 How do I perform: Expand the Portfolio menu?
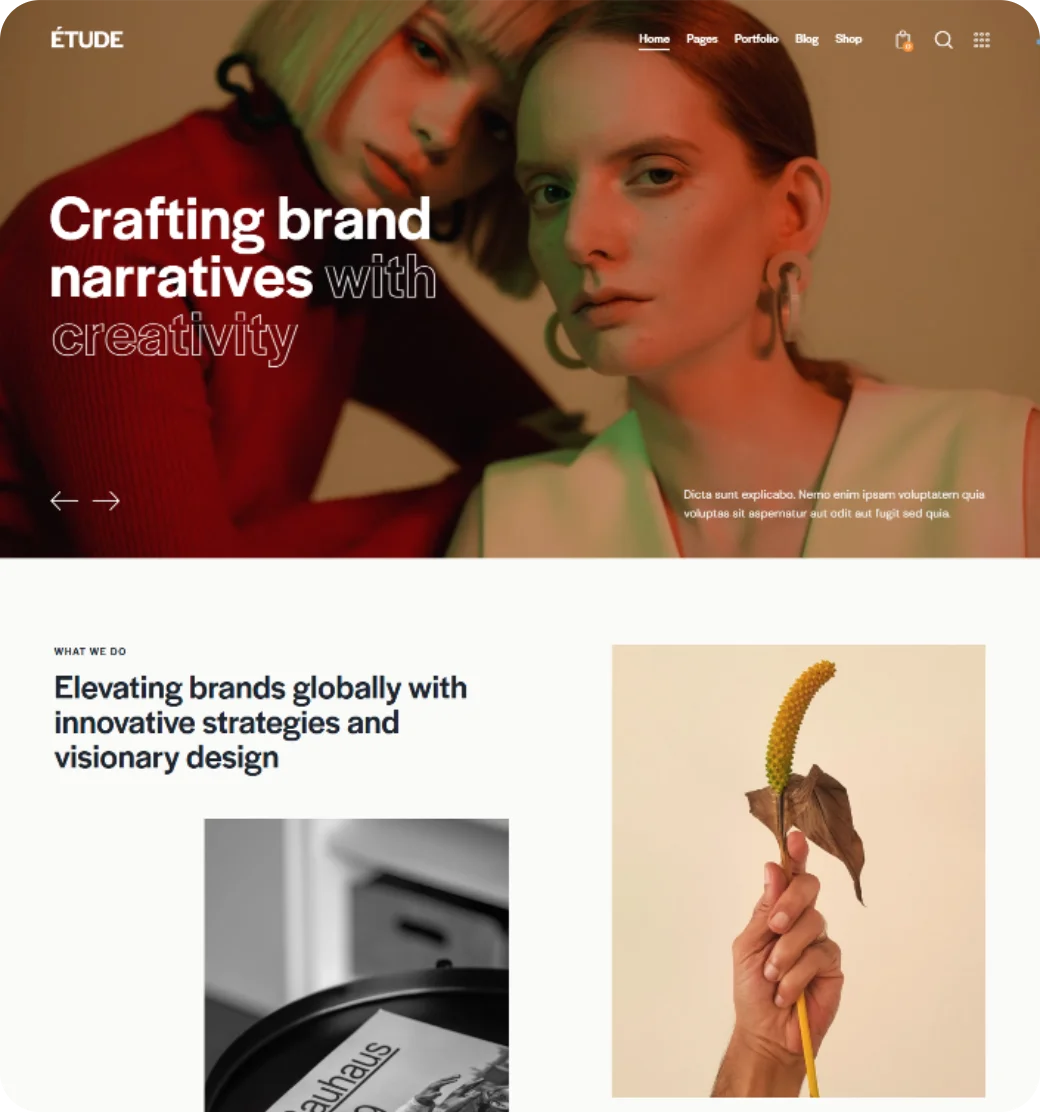coord(756,39)
